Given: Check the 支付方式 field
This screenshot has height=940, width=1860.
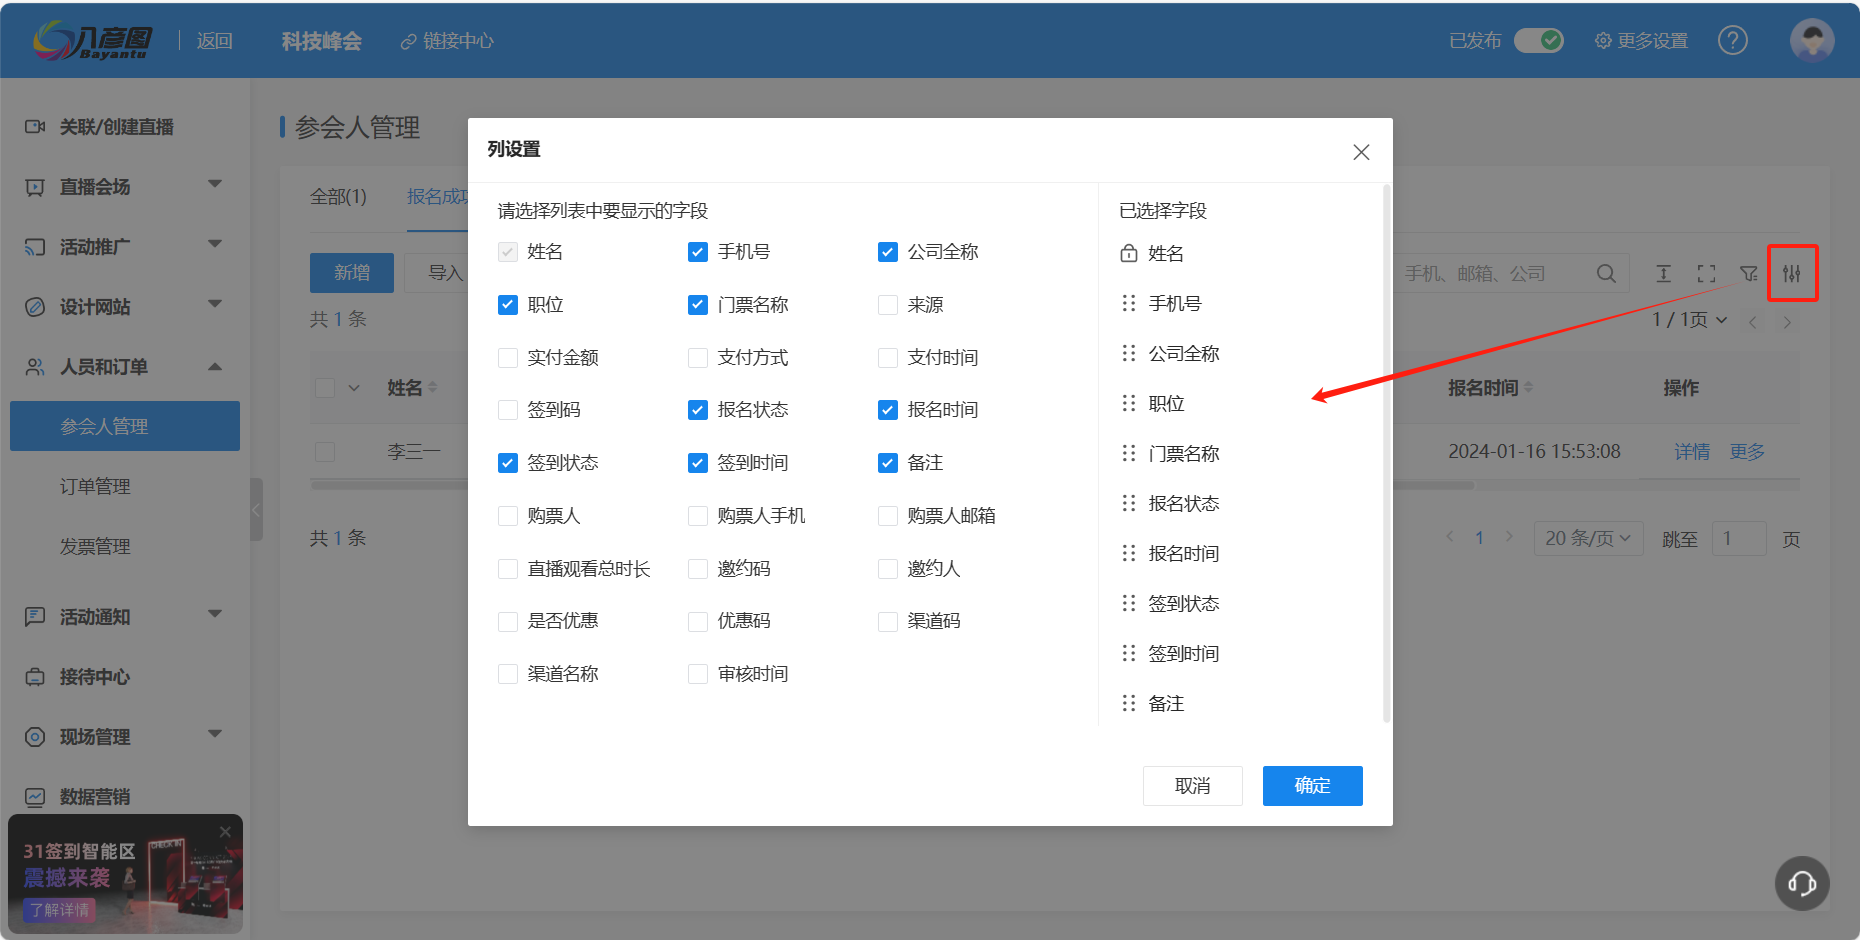Looking at the screenshot, I should pyautogui.click(x=697, y=357).
